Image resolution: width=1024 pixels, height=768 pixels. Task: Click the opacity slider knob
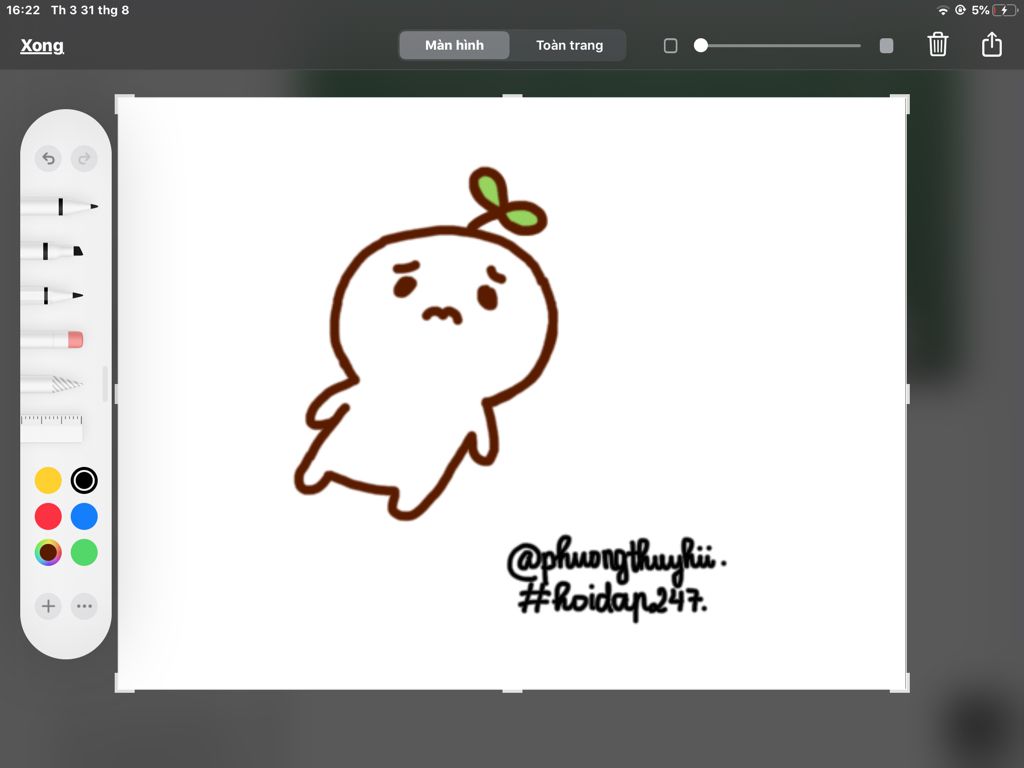point(701,45)
